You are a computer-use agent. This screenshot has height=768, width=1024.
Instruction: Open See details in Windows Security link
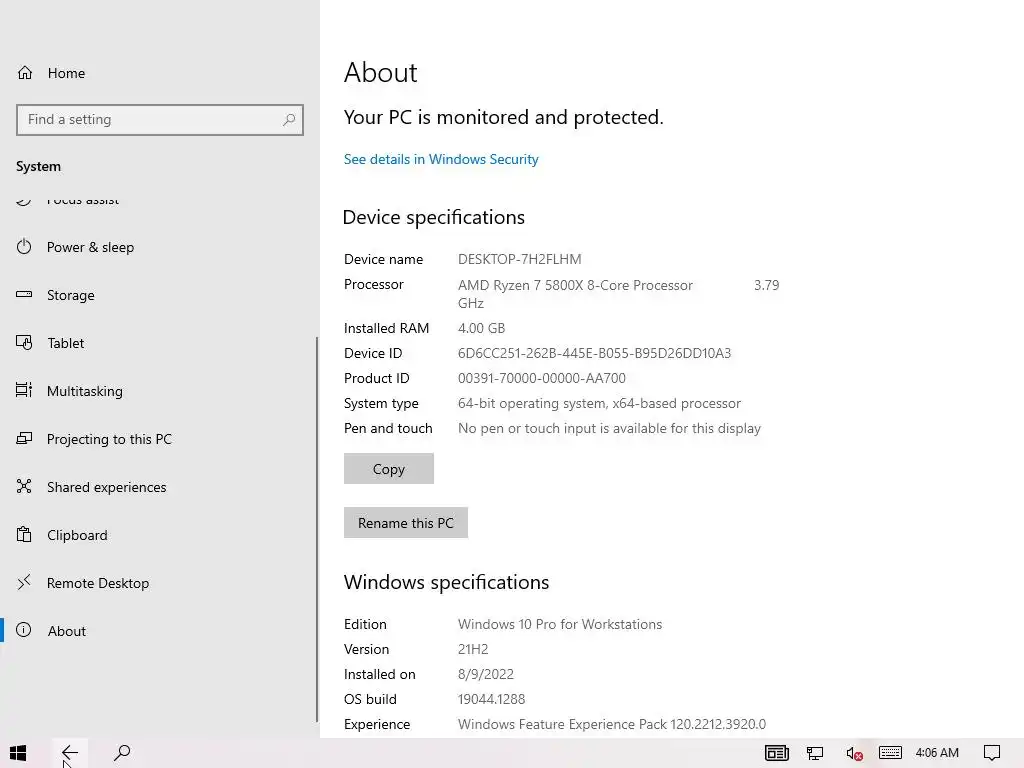[441, 159]
